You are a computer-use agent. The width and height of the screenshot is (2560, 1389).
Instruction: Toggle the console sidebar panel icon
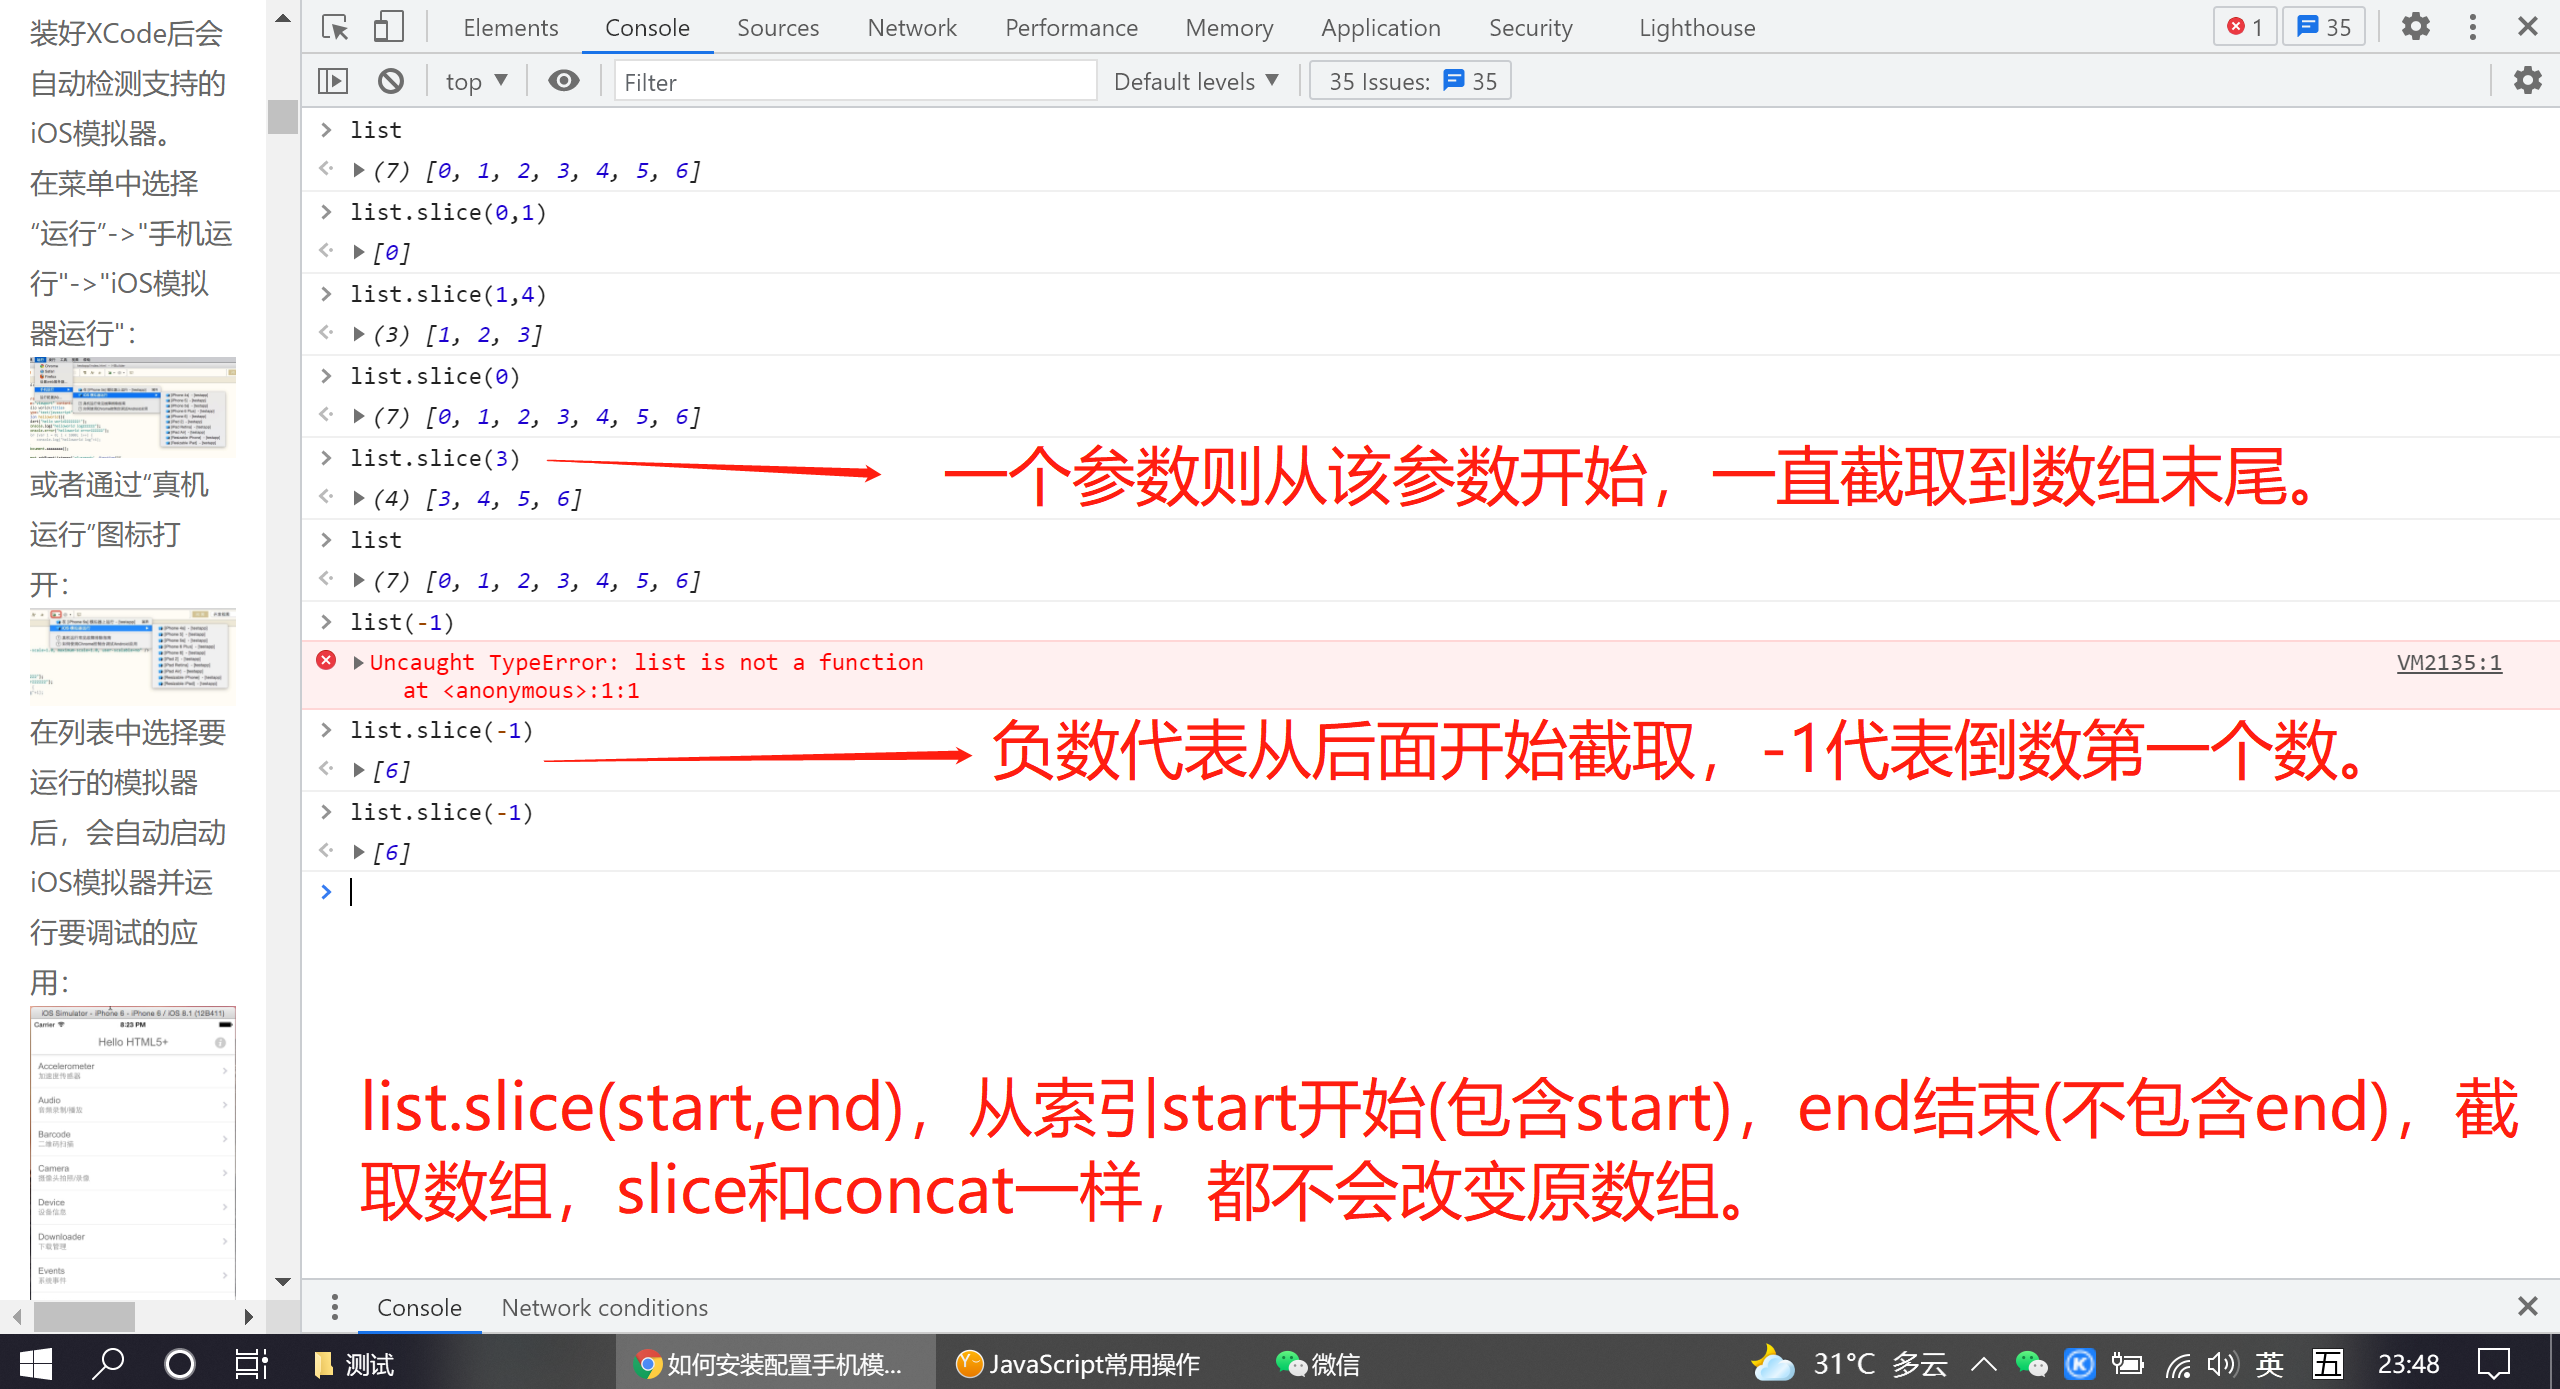333,81
